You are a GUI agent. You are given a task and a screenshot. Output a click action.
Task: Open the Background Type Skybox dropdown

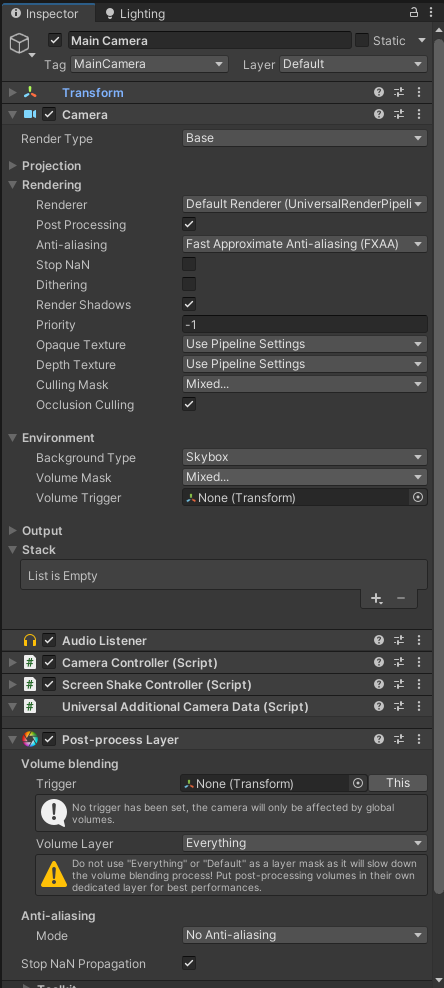(x=305, y=457)
